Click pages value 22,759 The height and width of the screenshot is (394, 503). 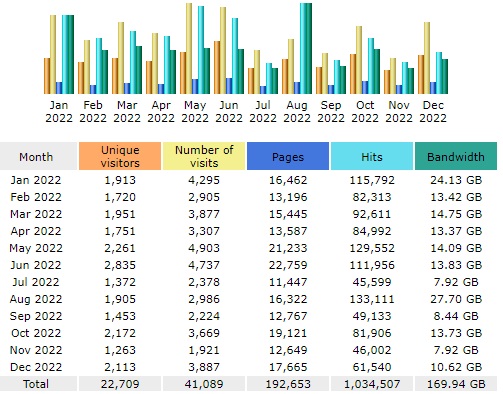click(x=288, y=265)
